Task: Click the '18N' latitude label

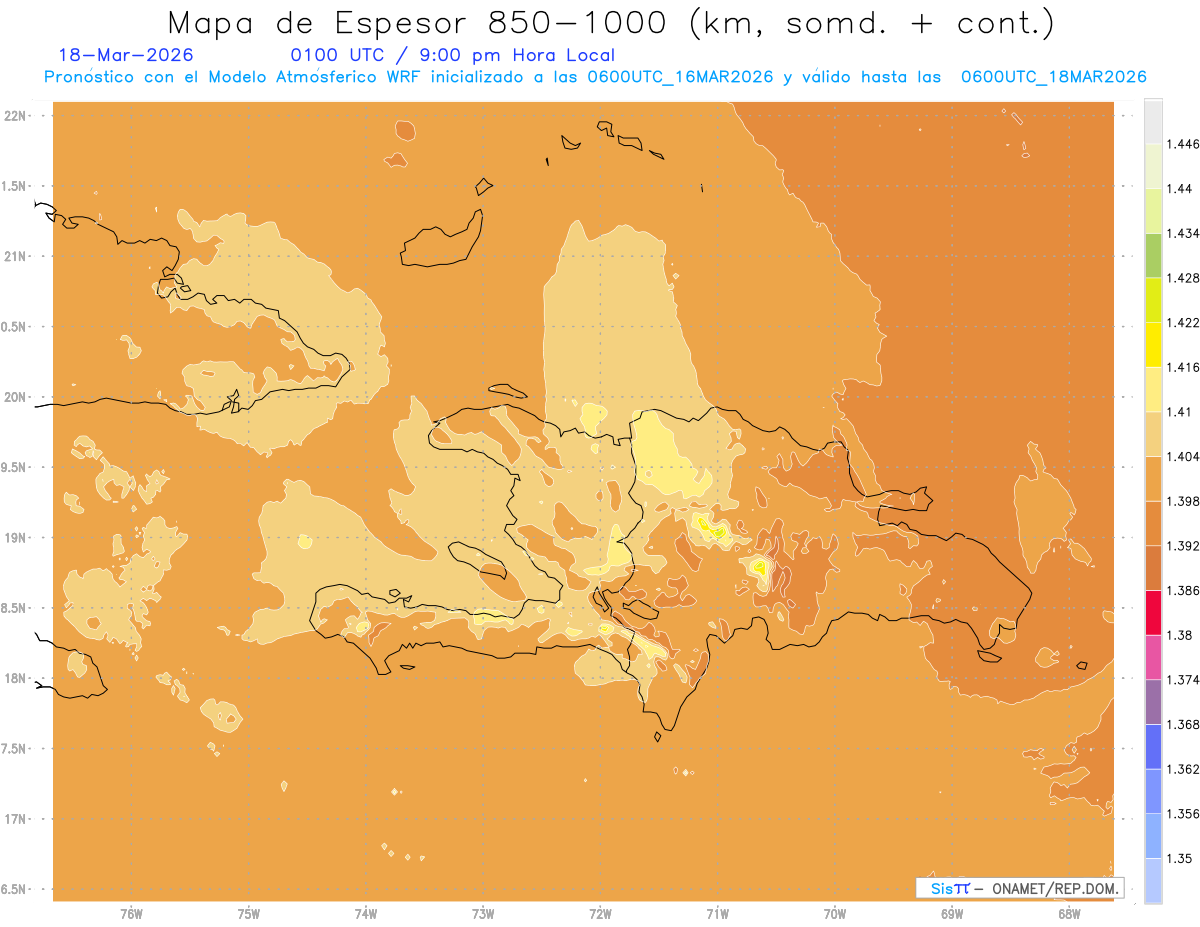Action: pyautogui.click(x=17, y=679)
